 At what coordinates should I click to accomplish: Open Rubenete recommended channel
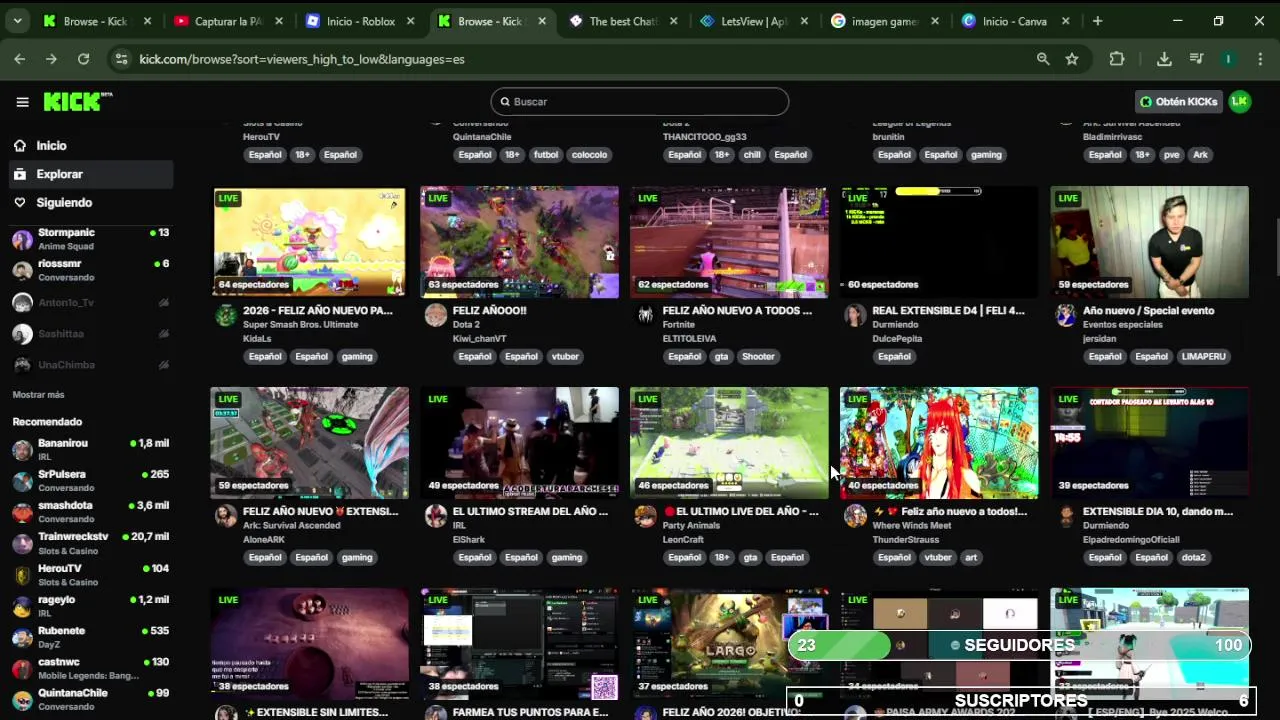90,637
